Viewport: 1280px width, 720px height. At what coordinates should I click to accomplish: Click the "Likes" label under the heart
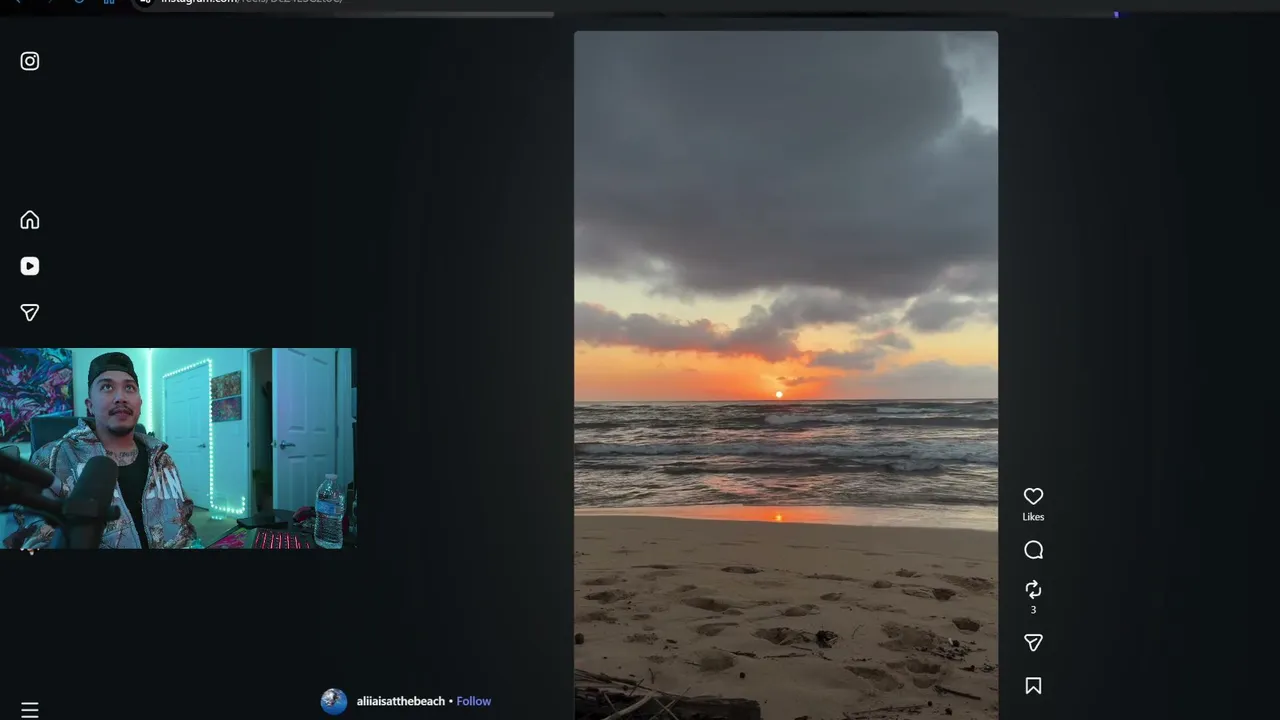(1033, 517)
